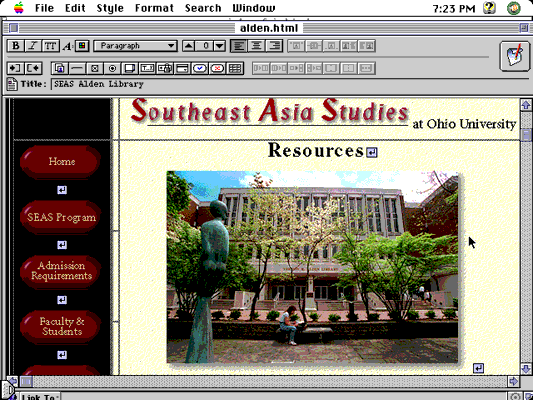The height and width of the screenshot is (400, 533).
Task: Click the alden.html window title bar
Action: point(269,28)
